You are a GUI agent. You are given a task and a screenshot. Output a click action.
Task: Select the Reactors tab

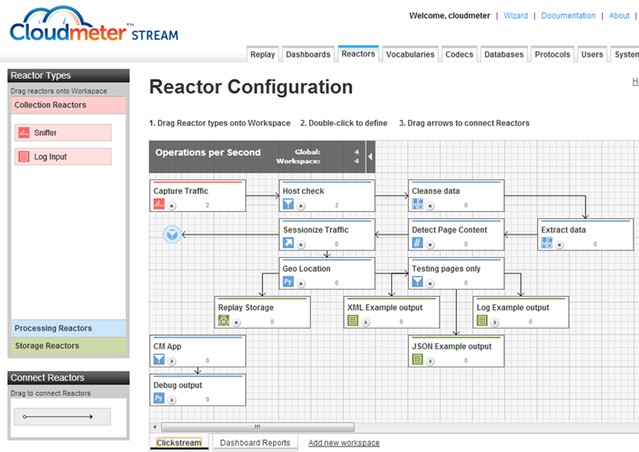click(x=358, y=54)
